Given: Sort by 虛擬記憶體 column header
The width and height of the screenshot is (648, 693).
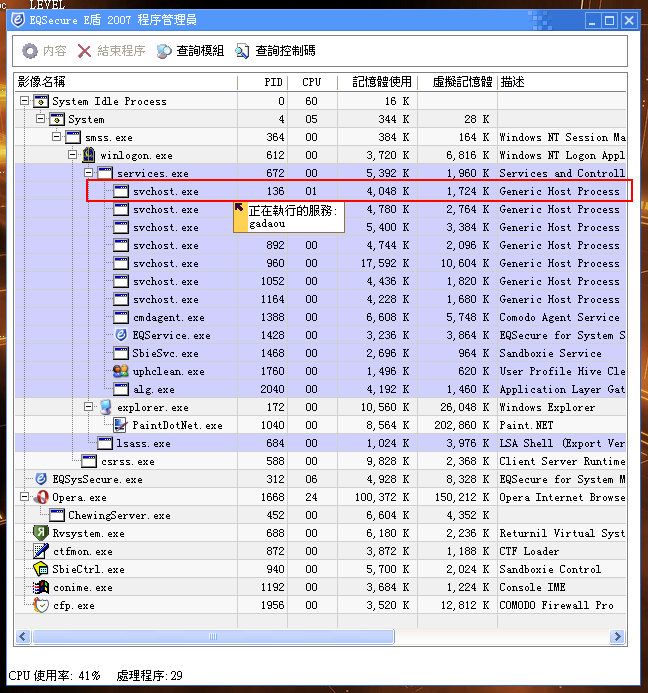Looking at the screenshot, I should coord(457,82).
